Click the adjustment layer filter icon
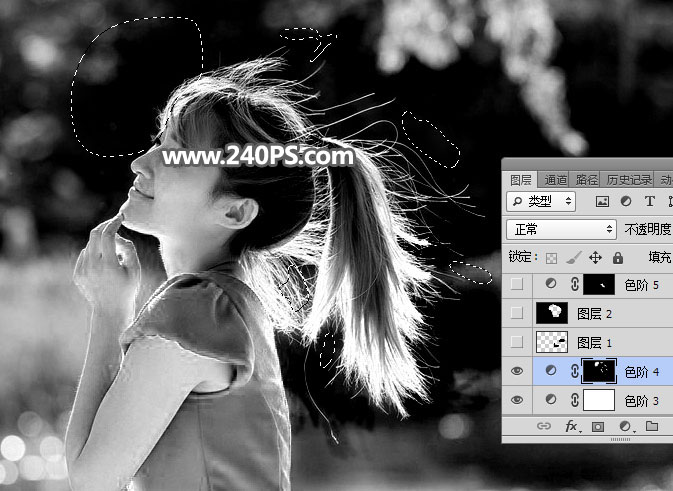 626,201
